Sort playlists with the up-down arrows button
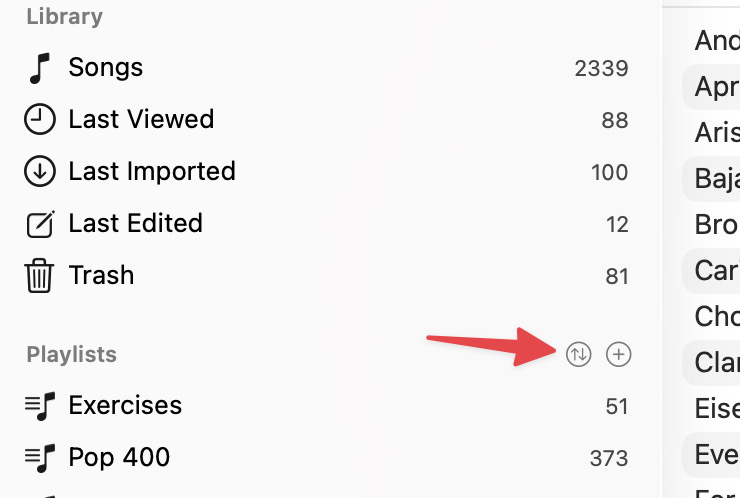 pyautogui.click(x=578, y=354)
